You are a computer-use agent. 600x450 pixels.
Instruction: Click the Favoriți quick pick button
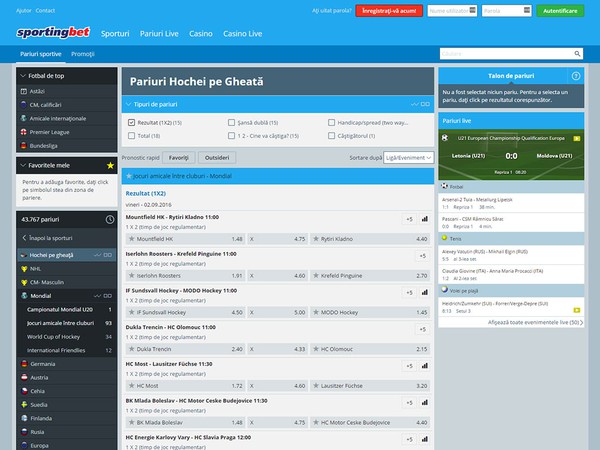[179, 157]
